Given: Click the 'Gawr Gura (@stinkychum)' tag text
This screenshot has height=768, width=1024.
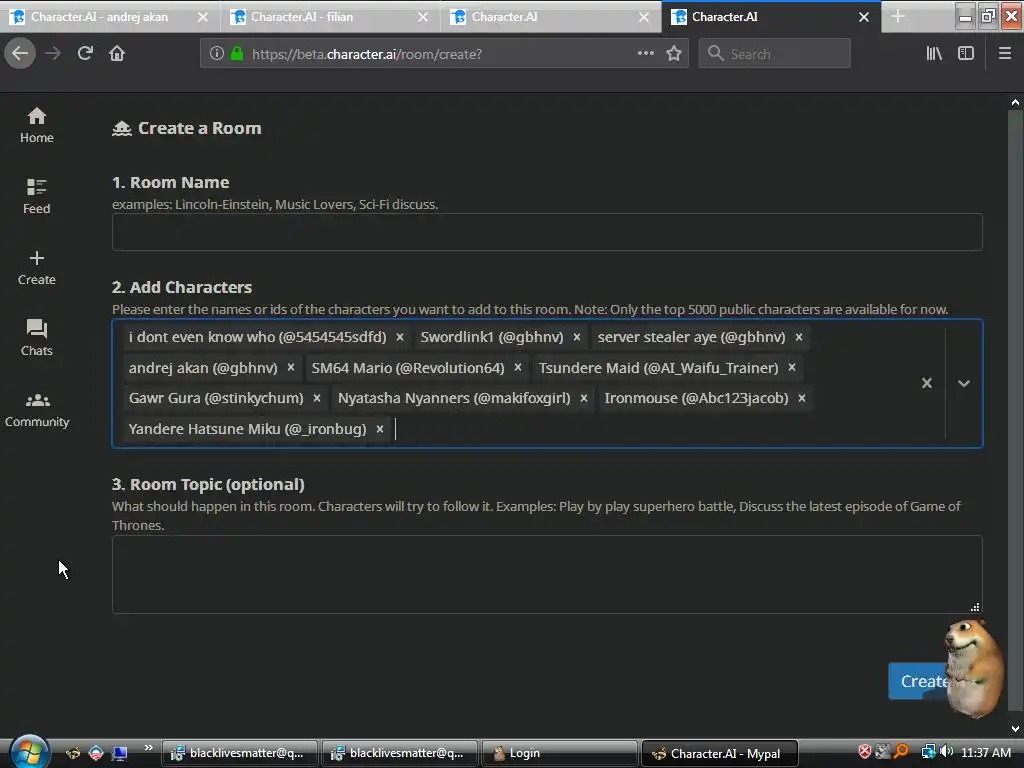Looking at the screenshot, I should tap(216, 398).
